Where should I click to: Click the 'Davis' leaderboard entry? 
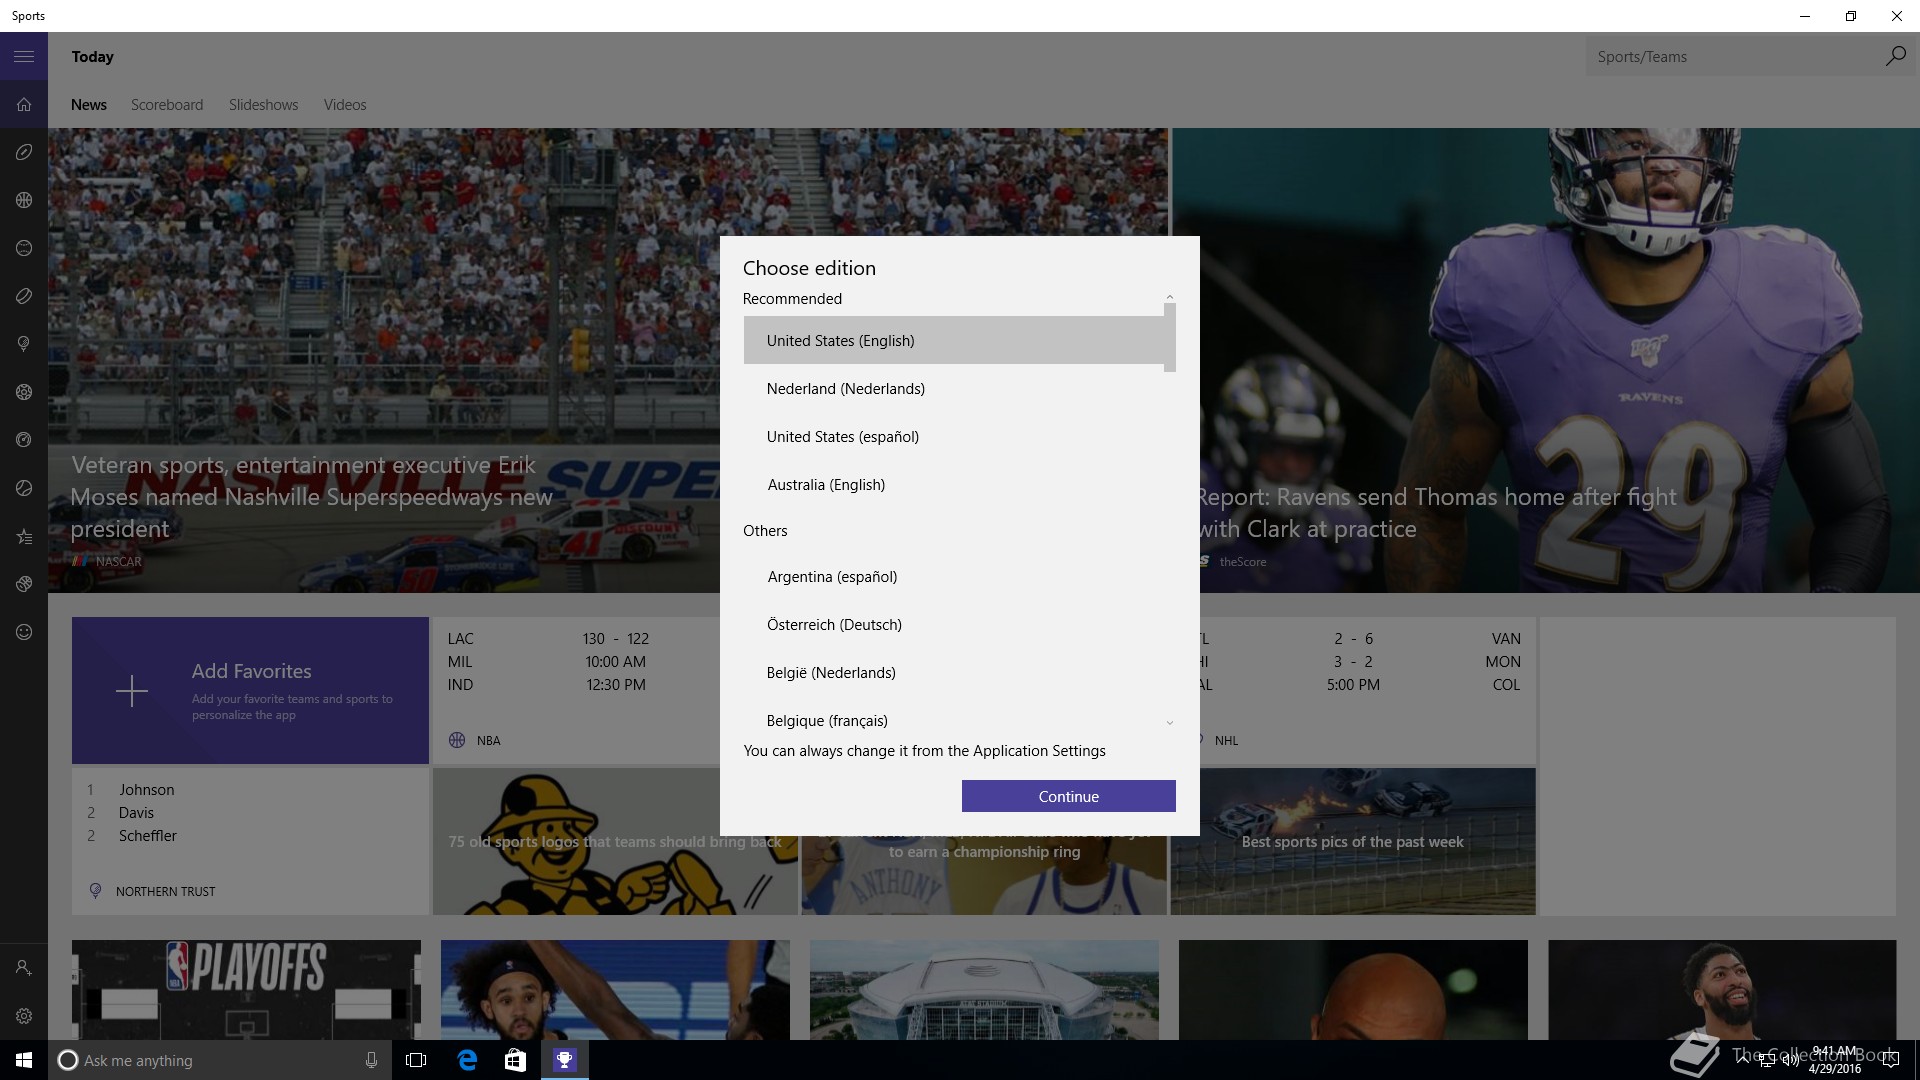136,813
